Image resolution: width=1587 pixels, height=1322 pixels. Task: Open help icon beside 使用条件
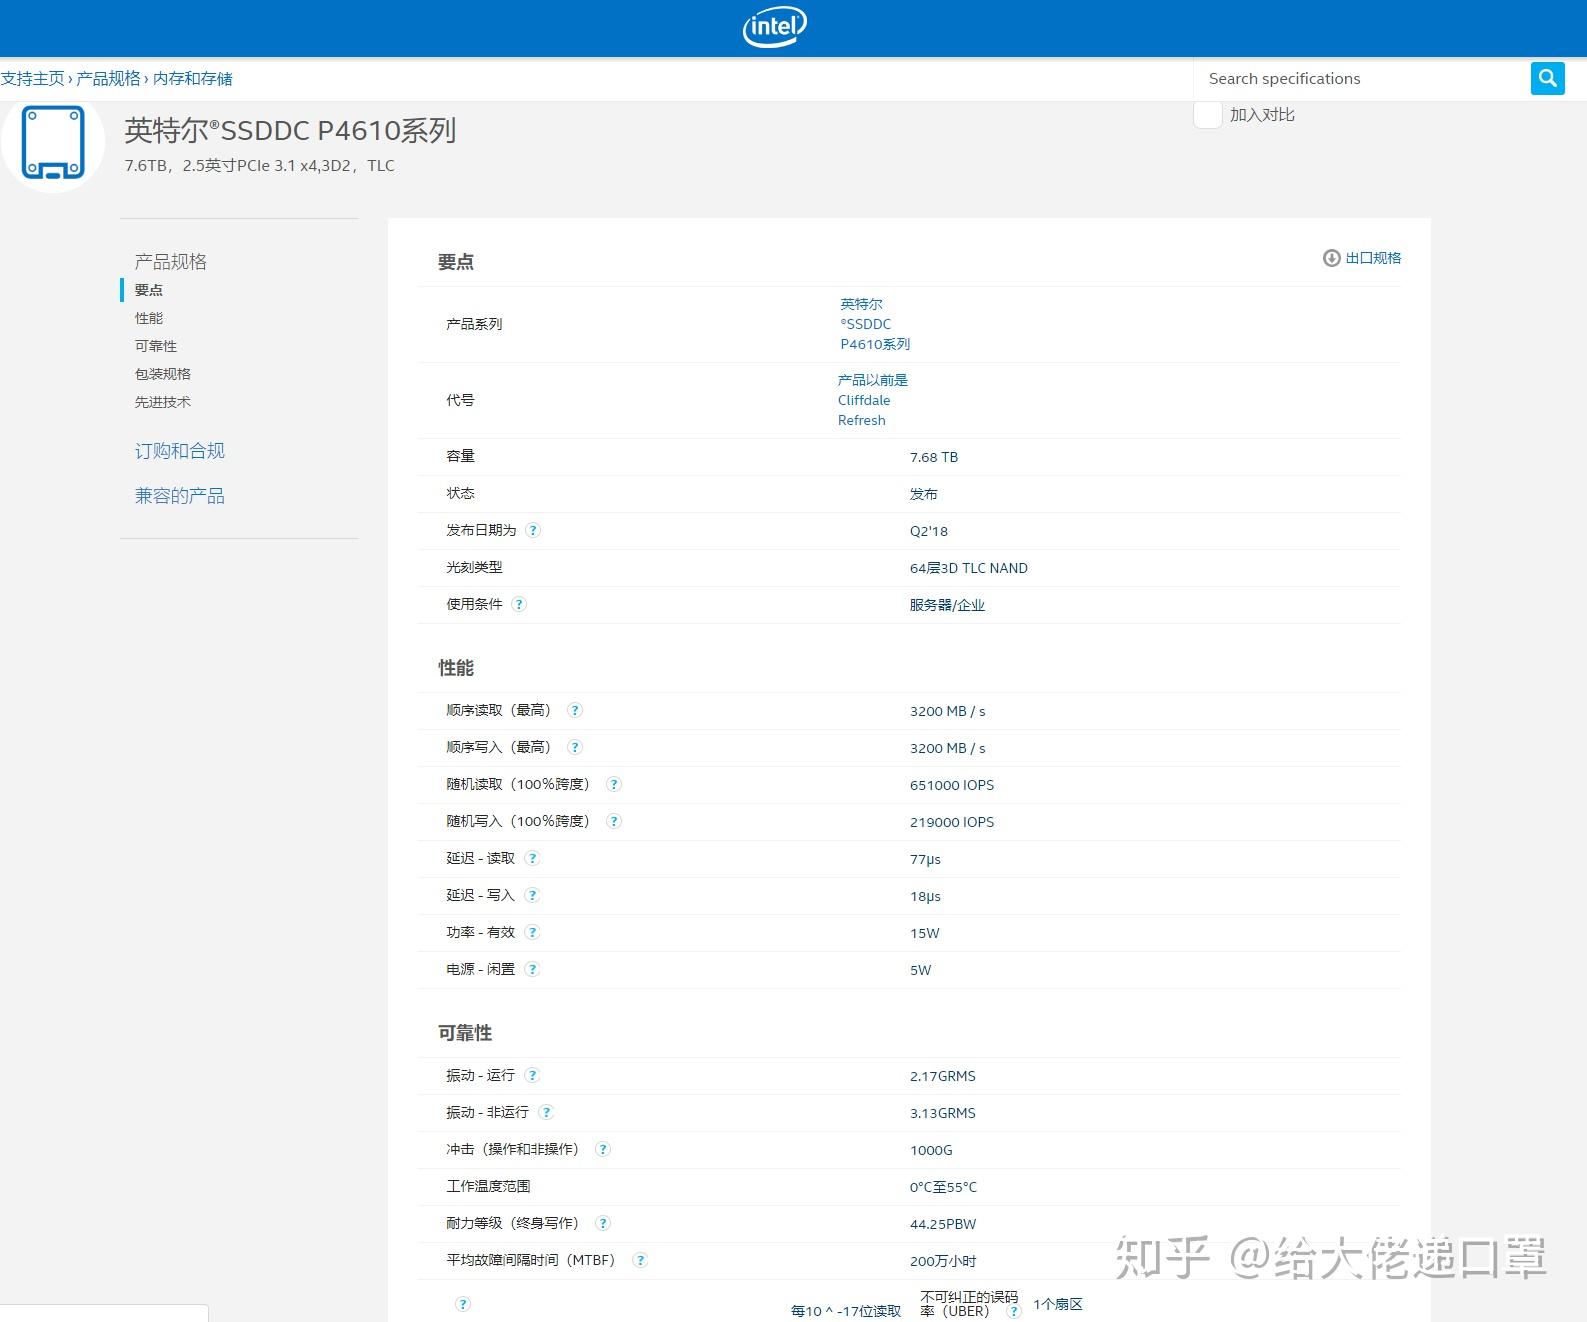point(519,604)
